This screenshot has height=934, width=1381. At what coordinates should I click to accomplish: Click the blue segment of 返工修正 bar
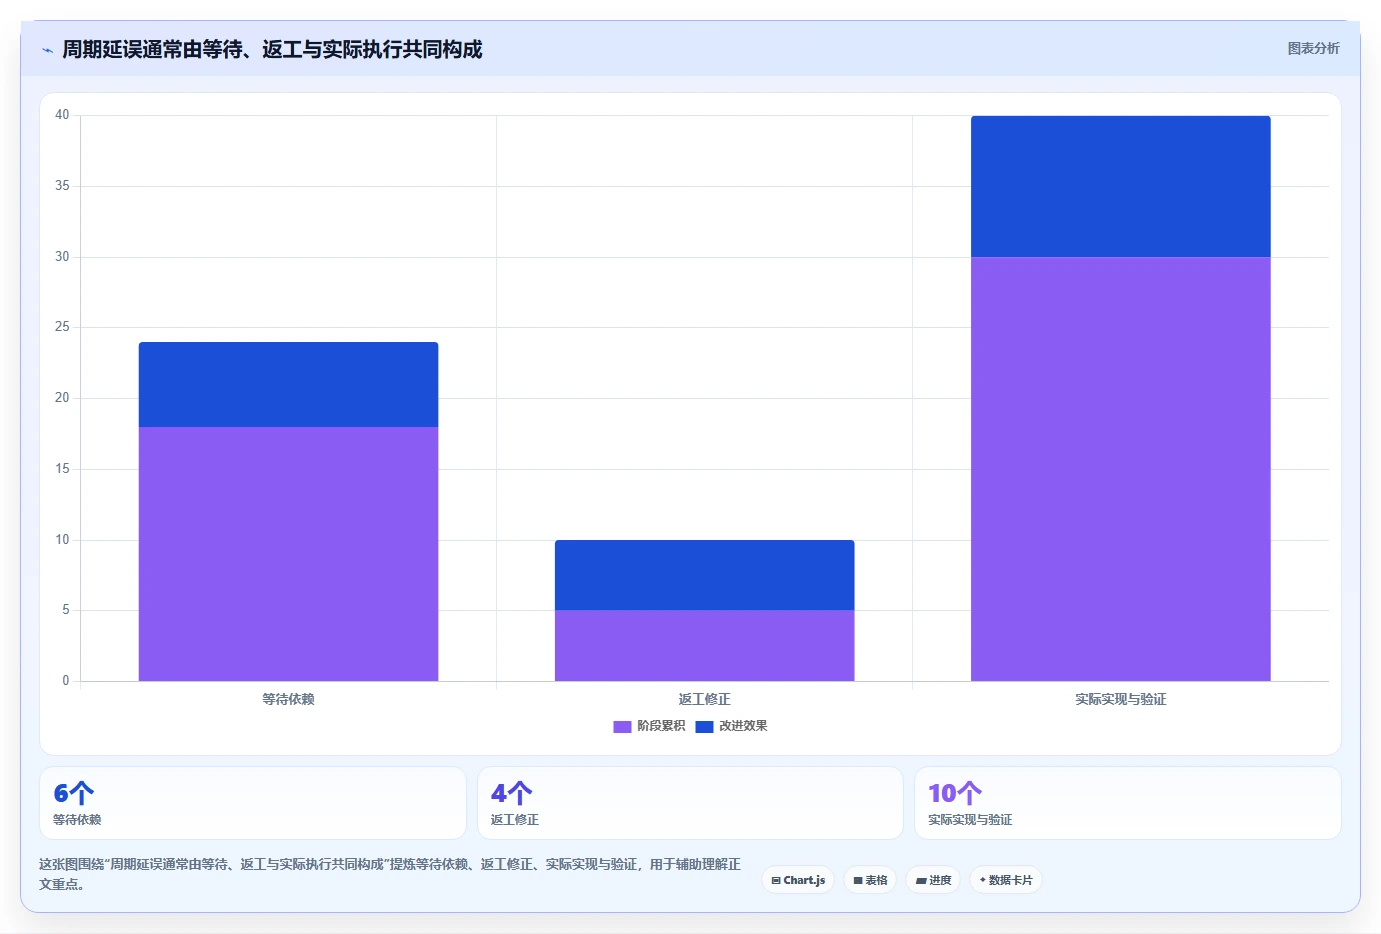704,575
